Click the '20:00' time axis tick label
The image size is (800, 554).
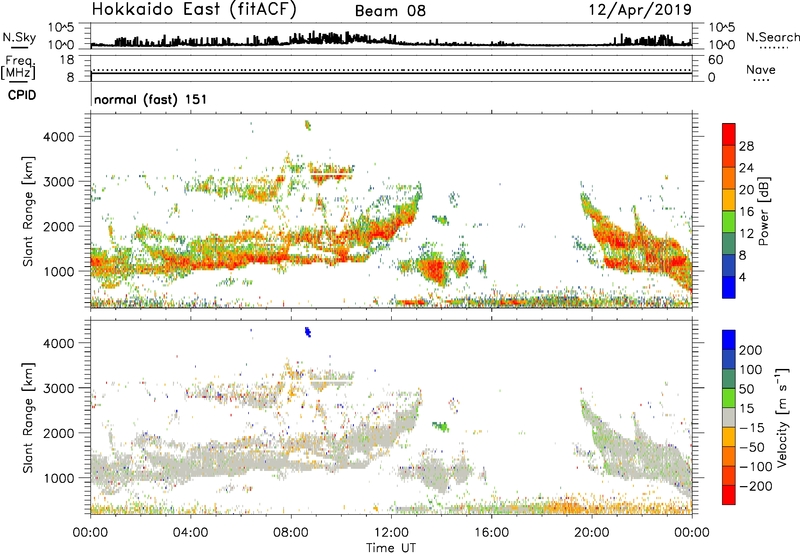click(x=592, y=533)
